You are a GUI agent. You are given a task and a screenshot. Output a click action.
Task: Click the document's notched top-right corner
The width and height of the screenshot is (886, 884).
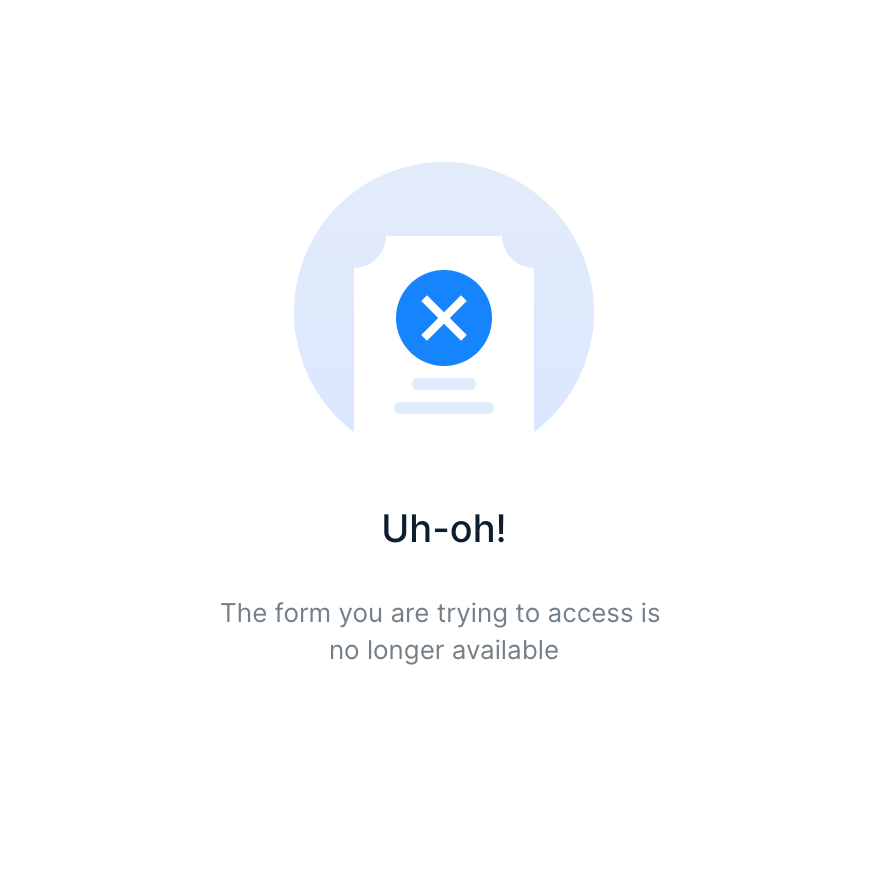[x=518, y=252]
